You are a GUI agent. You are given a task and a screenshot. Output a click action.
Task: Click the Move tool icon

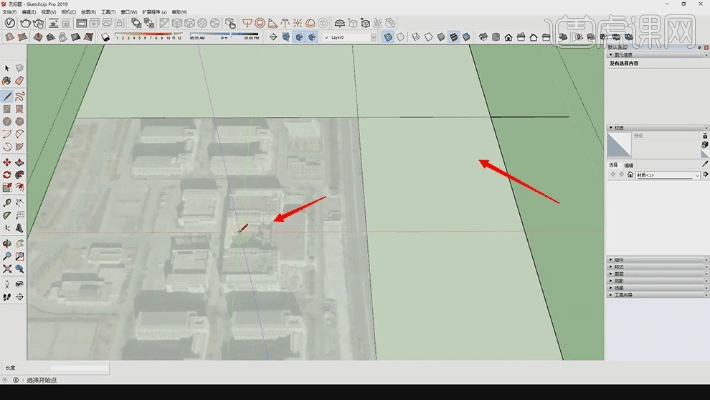[x=7, y=162]
